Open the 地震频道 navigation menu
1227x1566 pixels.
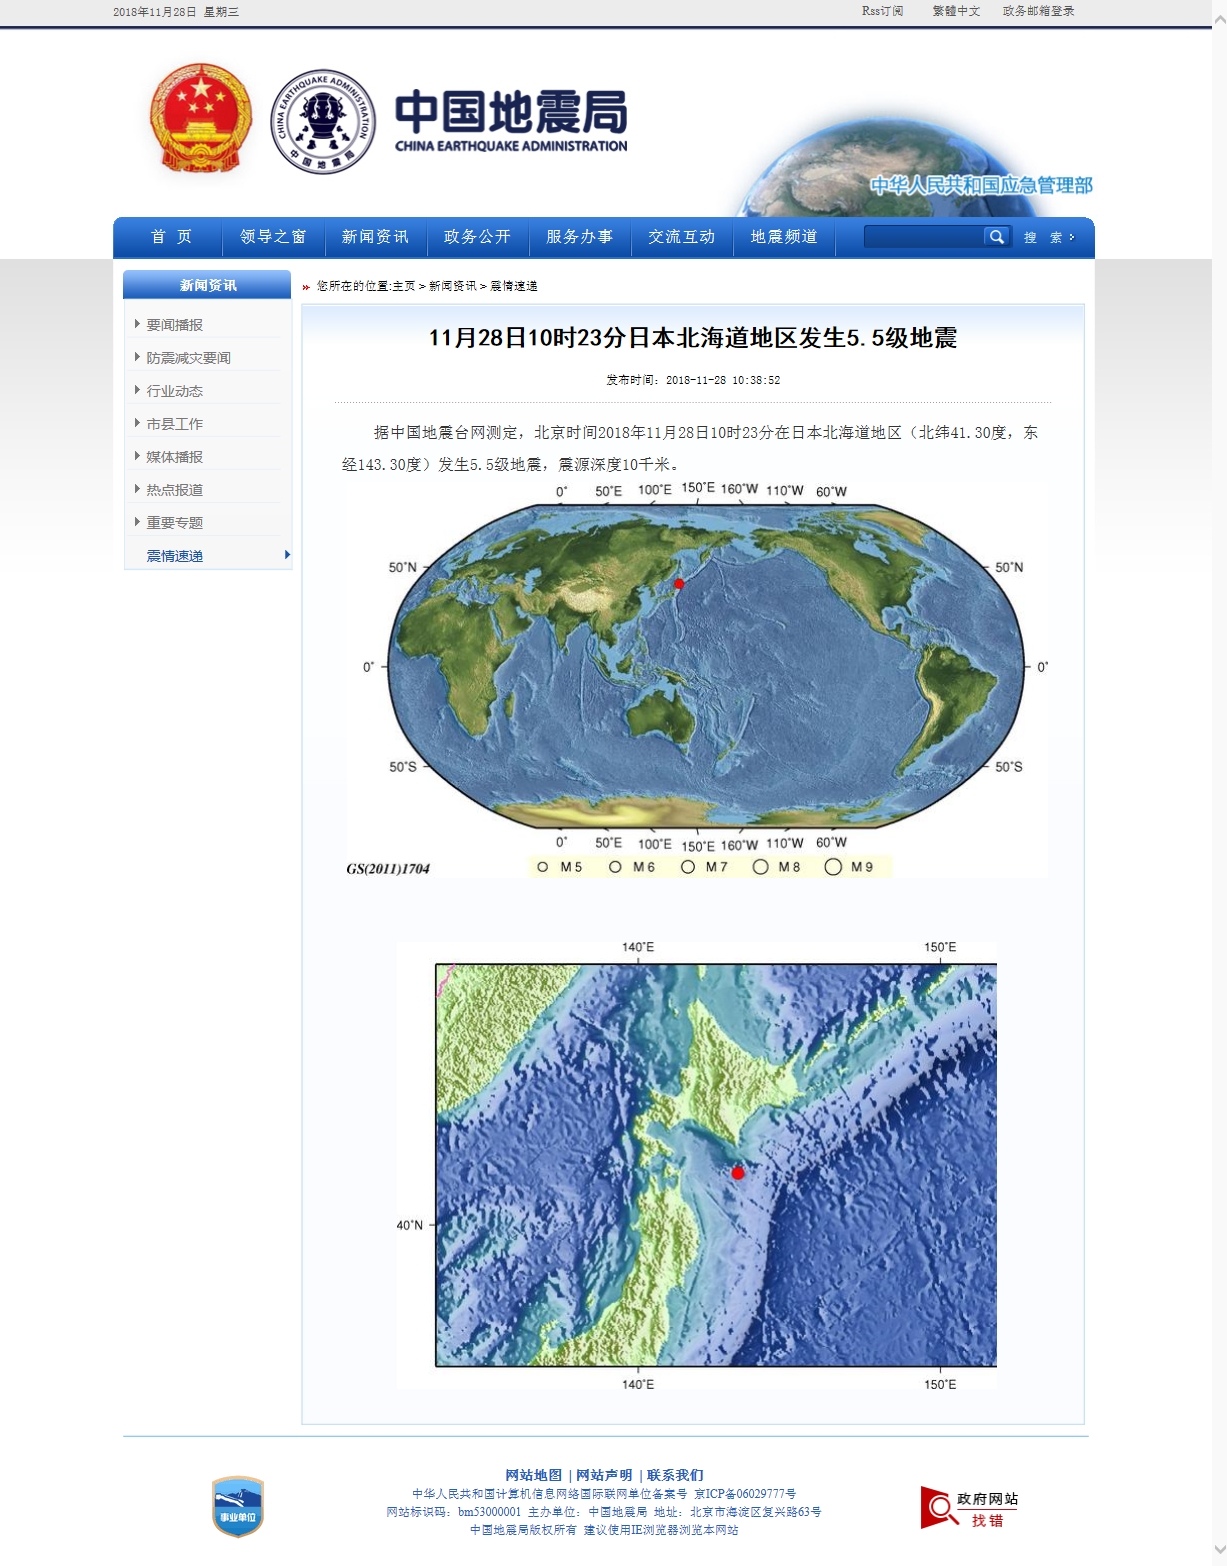784,237
